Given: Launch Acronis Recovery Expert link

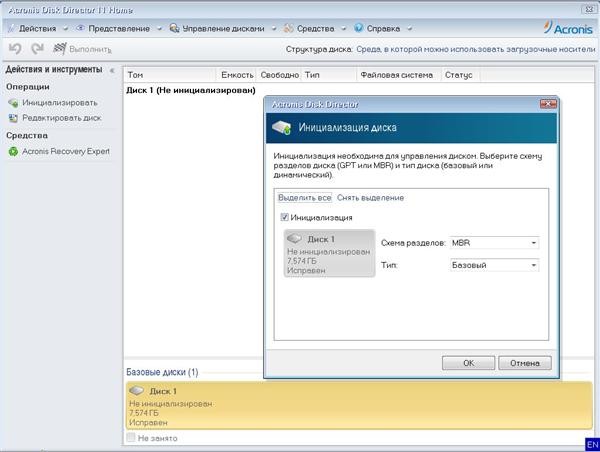Looking at the screenshot, I should (x=66, y=152).
